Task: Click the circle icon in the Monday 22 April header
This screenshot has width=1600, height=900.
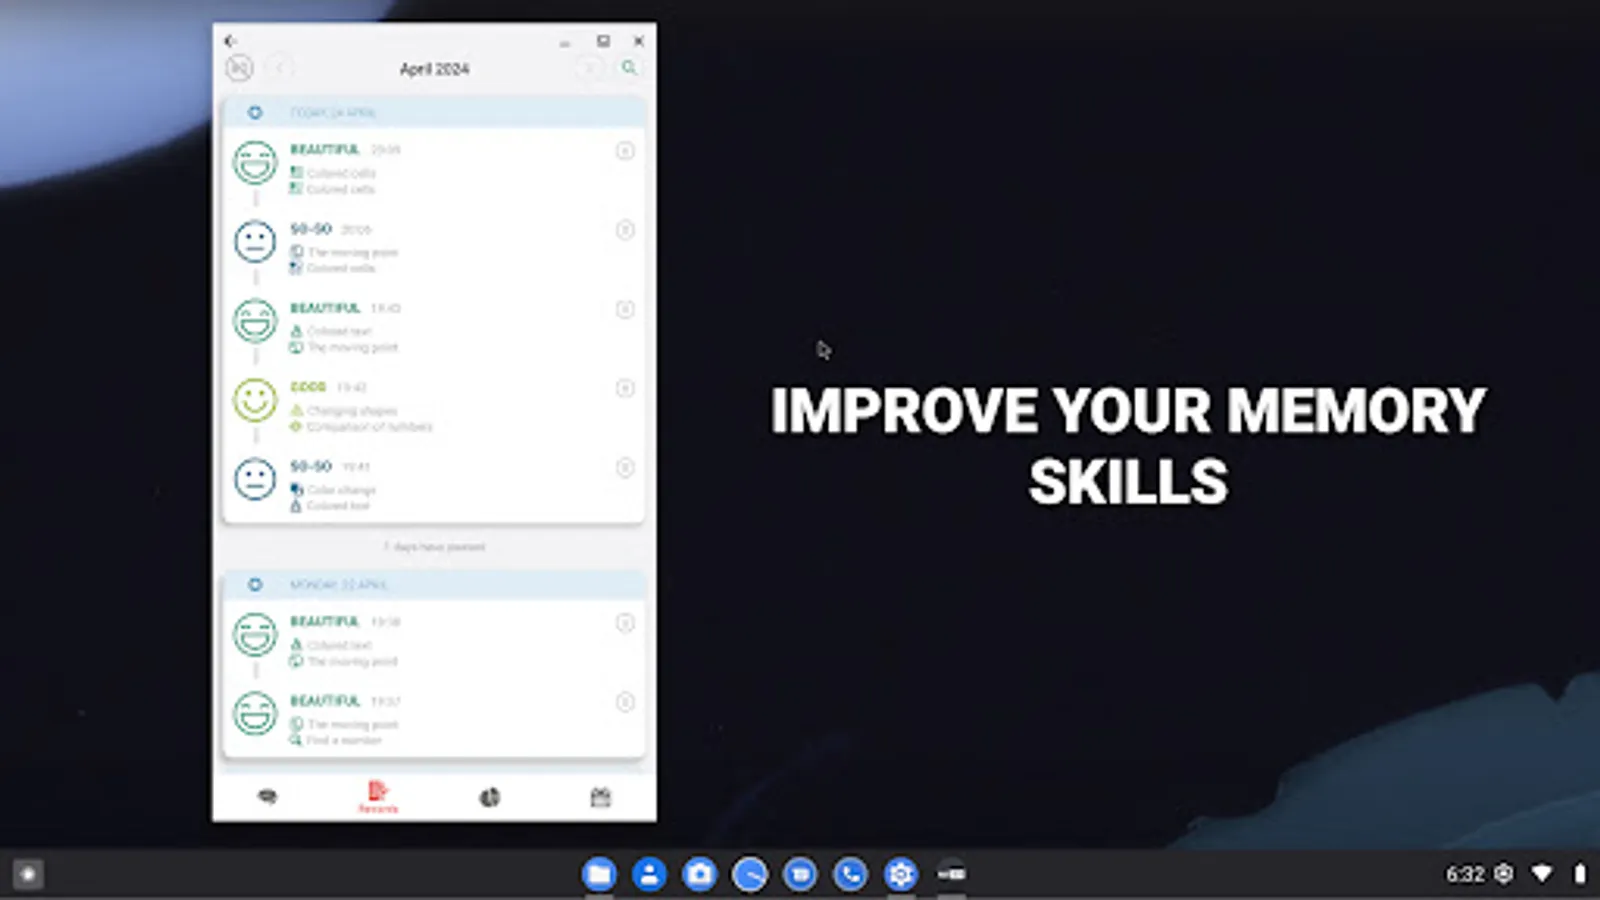Action: click(255, 585)
